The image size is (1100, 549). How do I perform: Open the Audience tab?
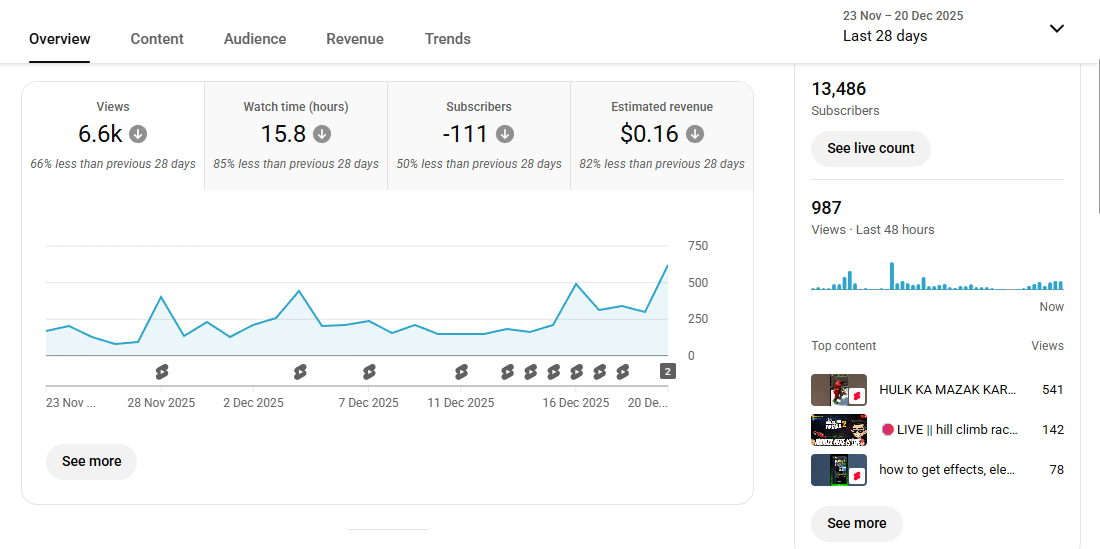255,39
